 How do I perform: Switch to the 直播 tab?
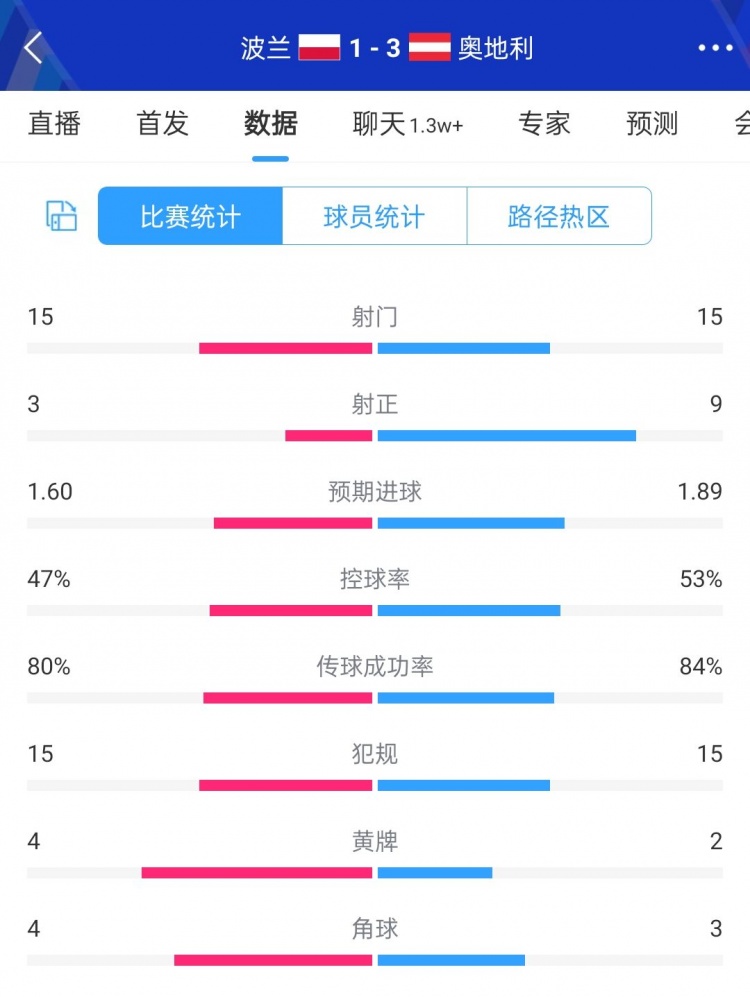54,123
